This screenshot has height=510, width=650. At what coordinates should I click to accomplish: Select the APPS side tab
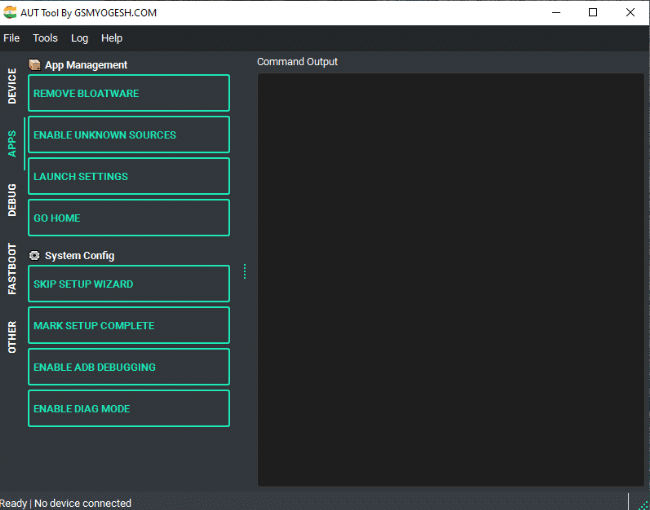12,143
